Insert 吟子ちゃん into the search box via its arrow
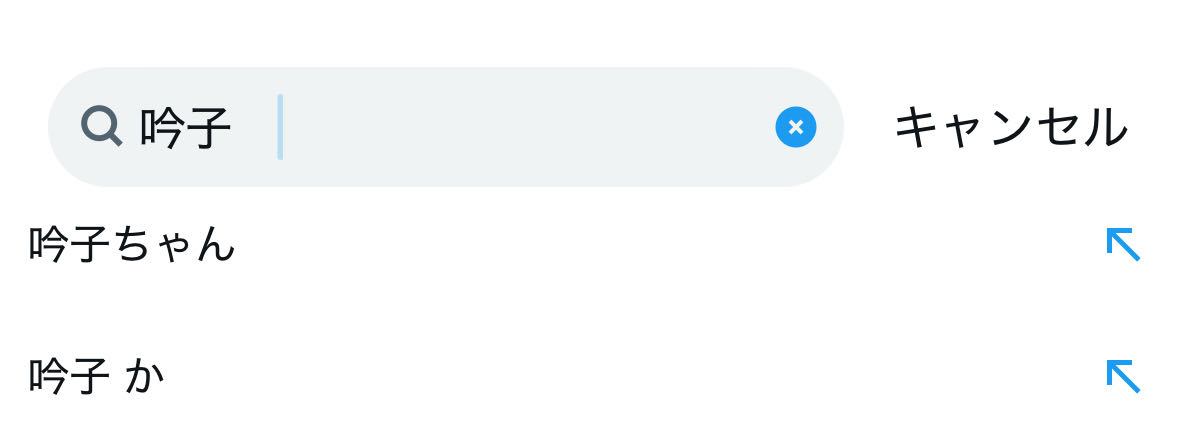1179x441 pixels. click(x=1122, y=244)
